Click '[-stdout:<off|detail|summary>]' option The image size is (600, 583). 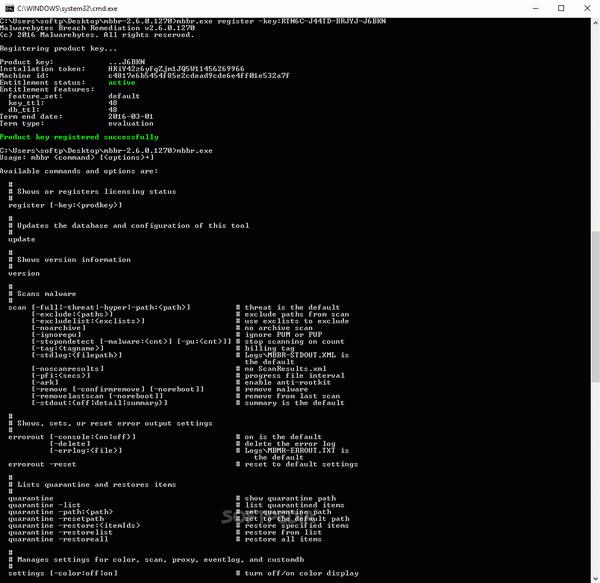pos(99,403)
